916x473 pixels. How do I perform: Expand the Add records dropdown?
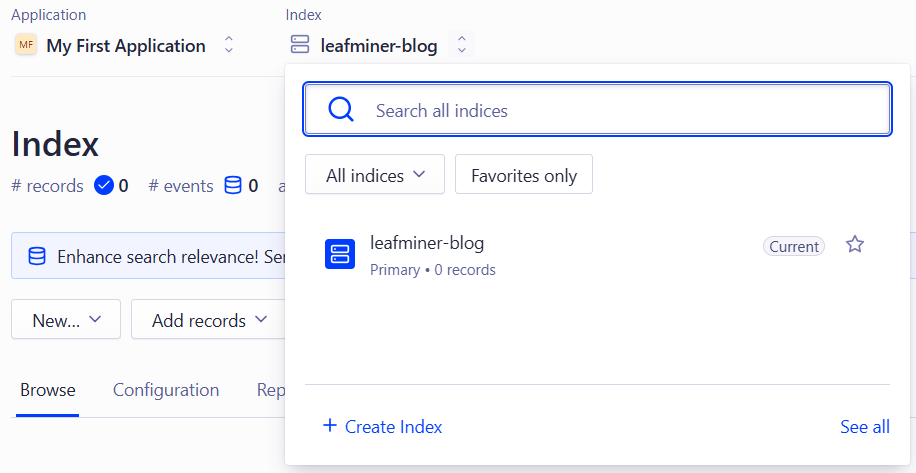click(209, 320)
